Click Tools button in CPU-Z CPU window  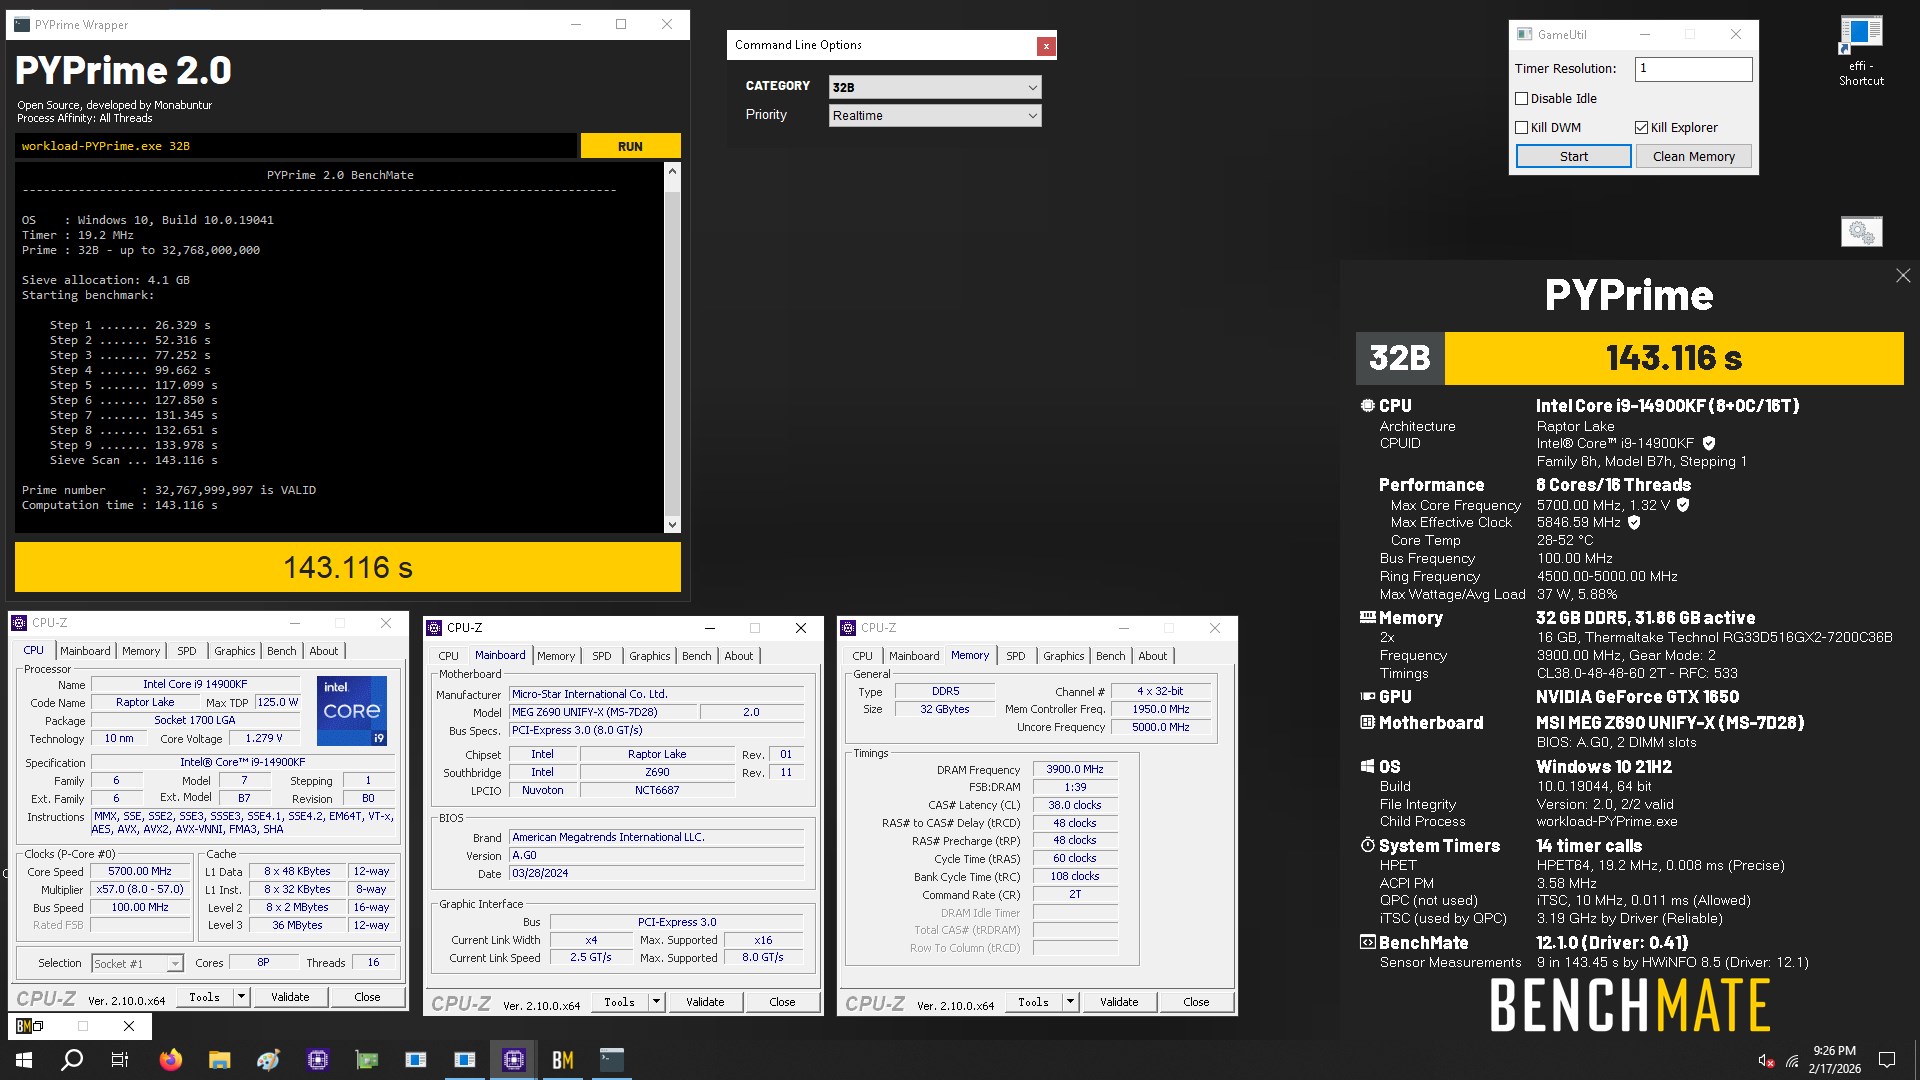[x=205, y=997]
